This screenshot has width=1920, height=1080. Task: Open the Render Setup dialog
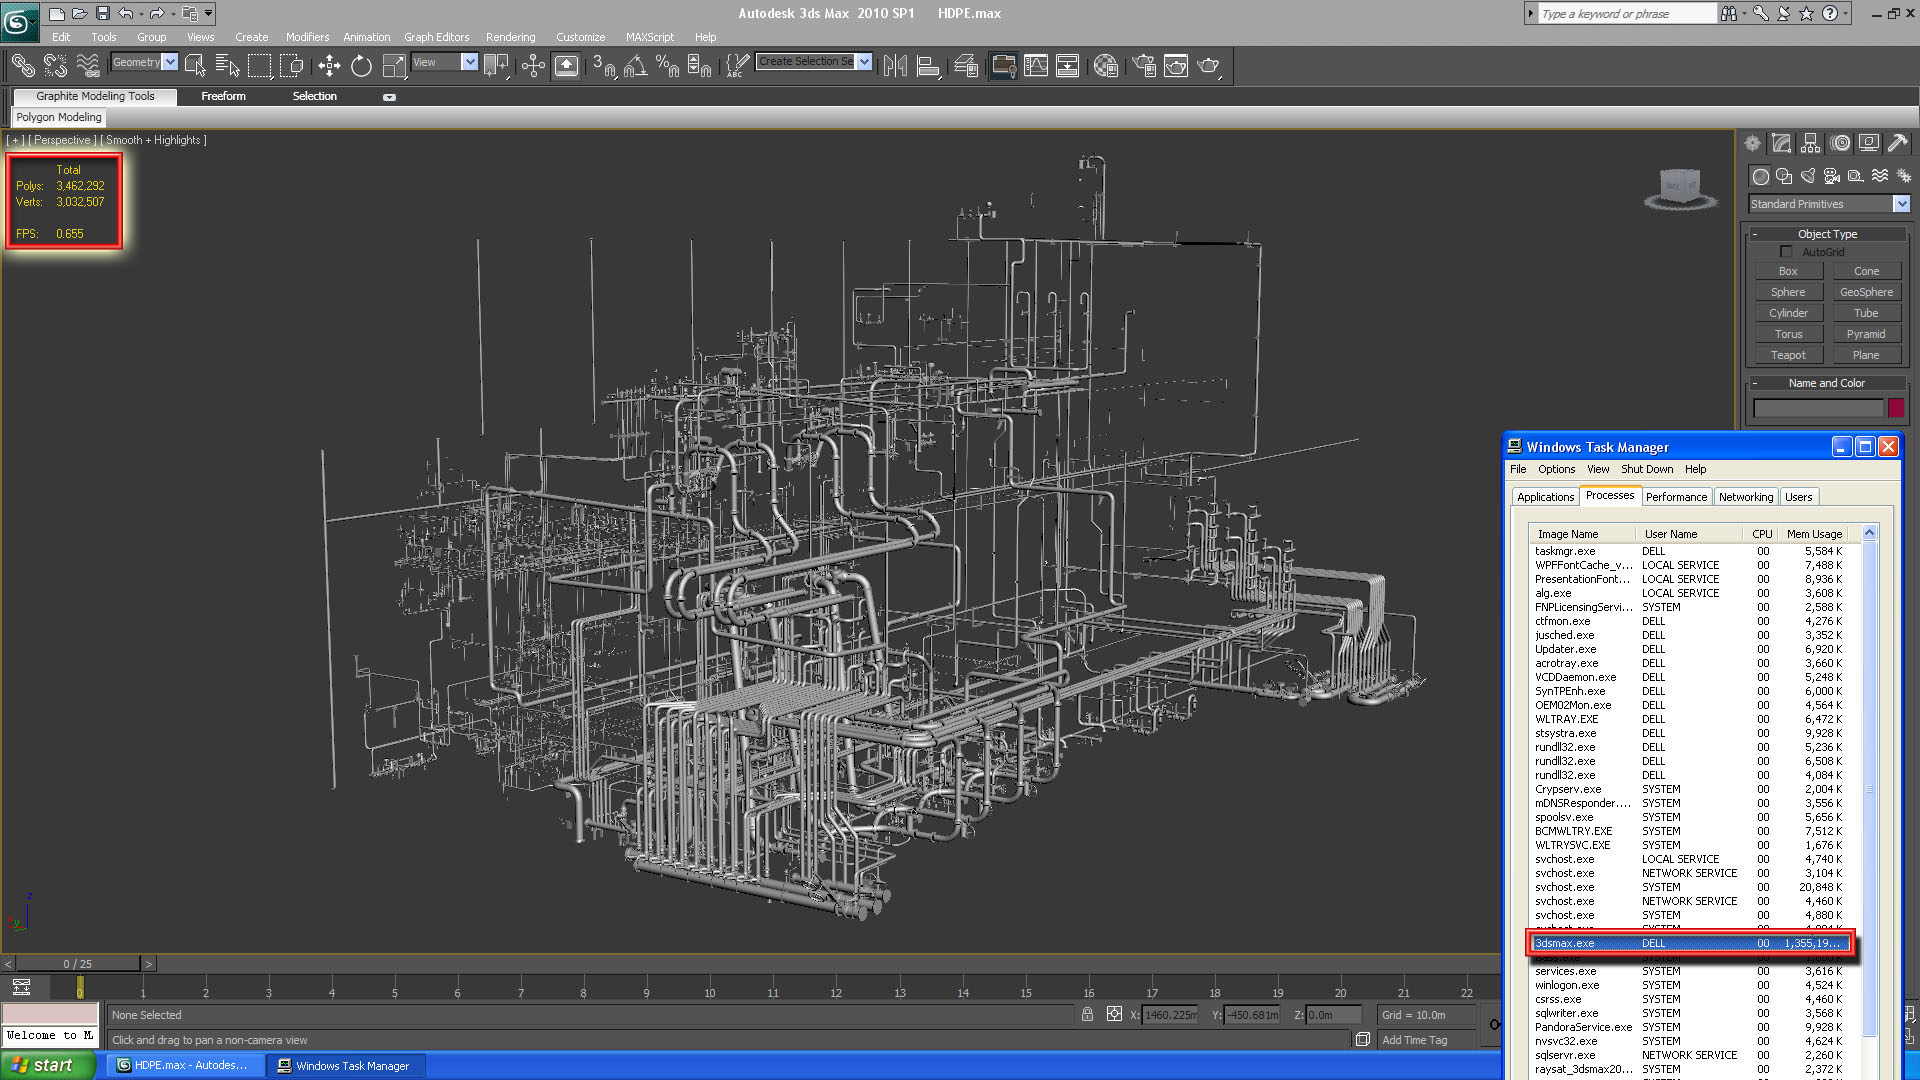tap(1144, 66)
